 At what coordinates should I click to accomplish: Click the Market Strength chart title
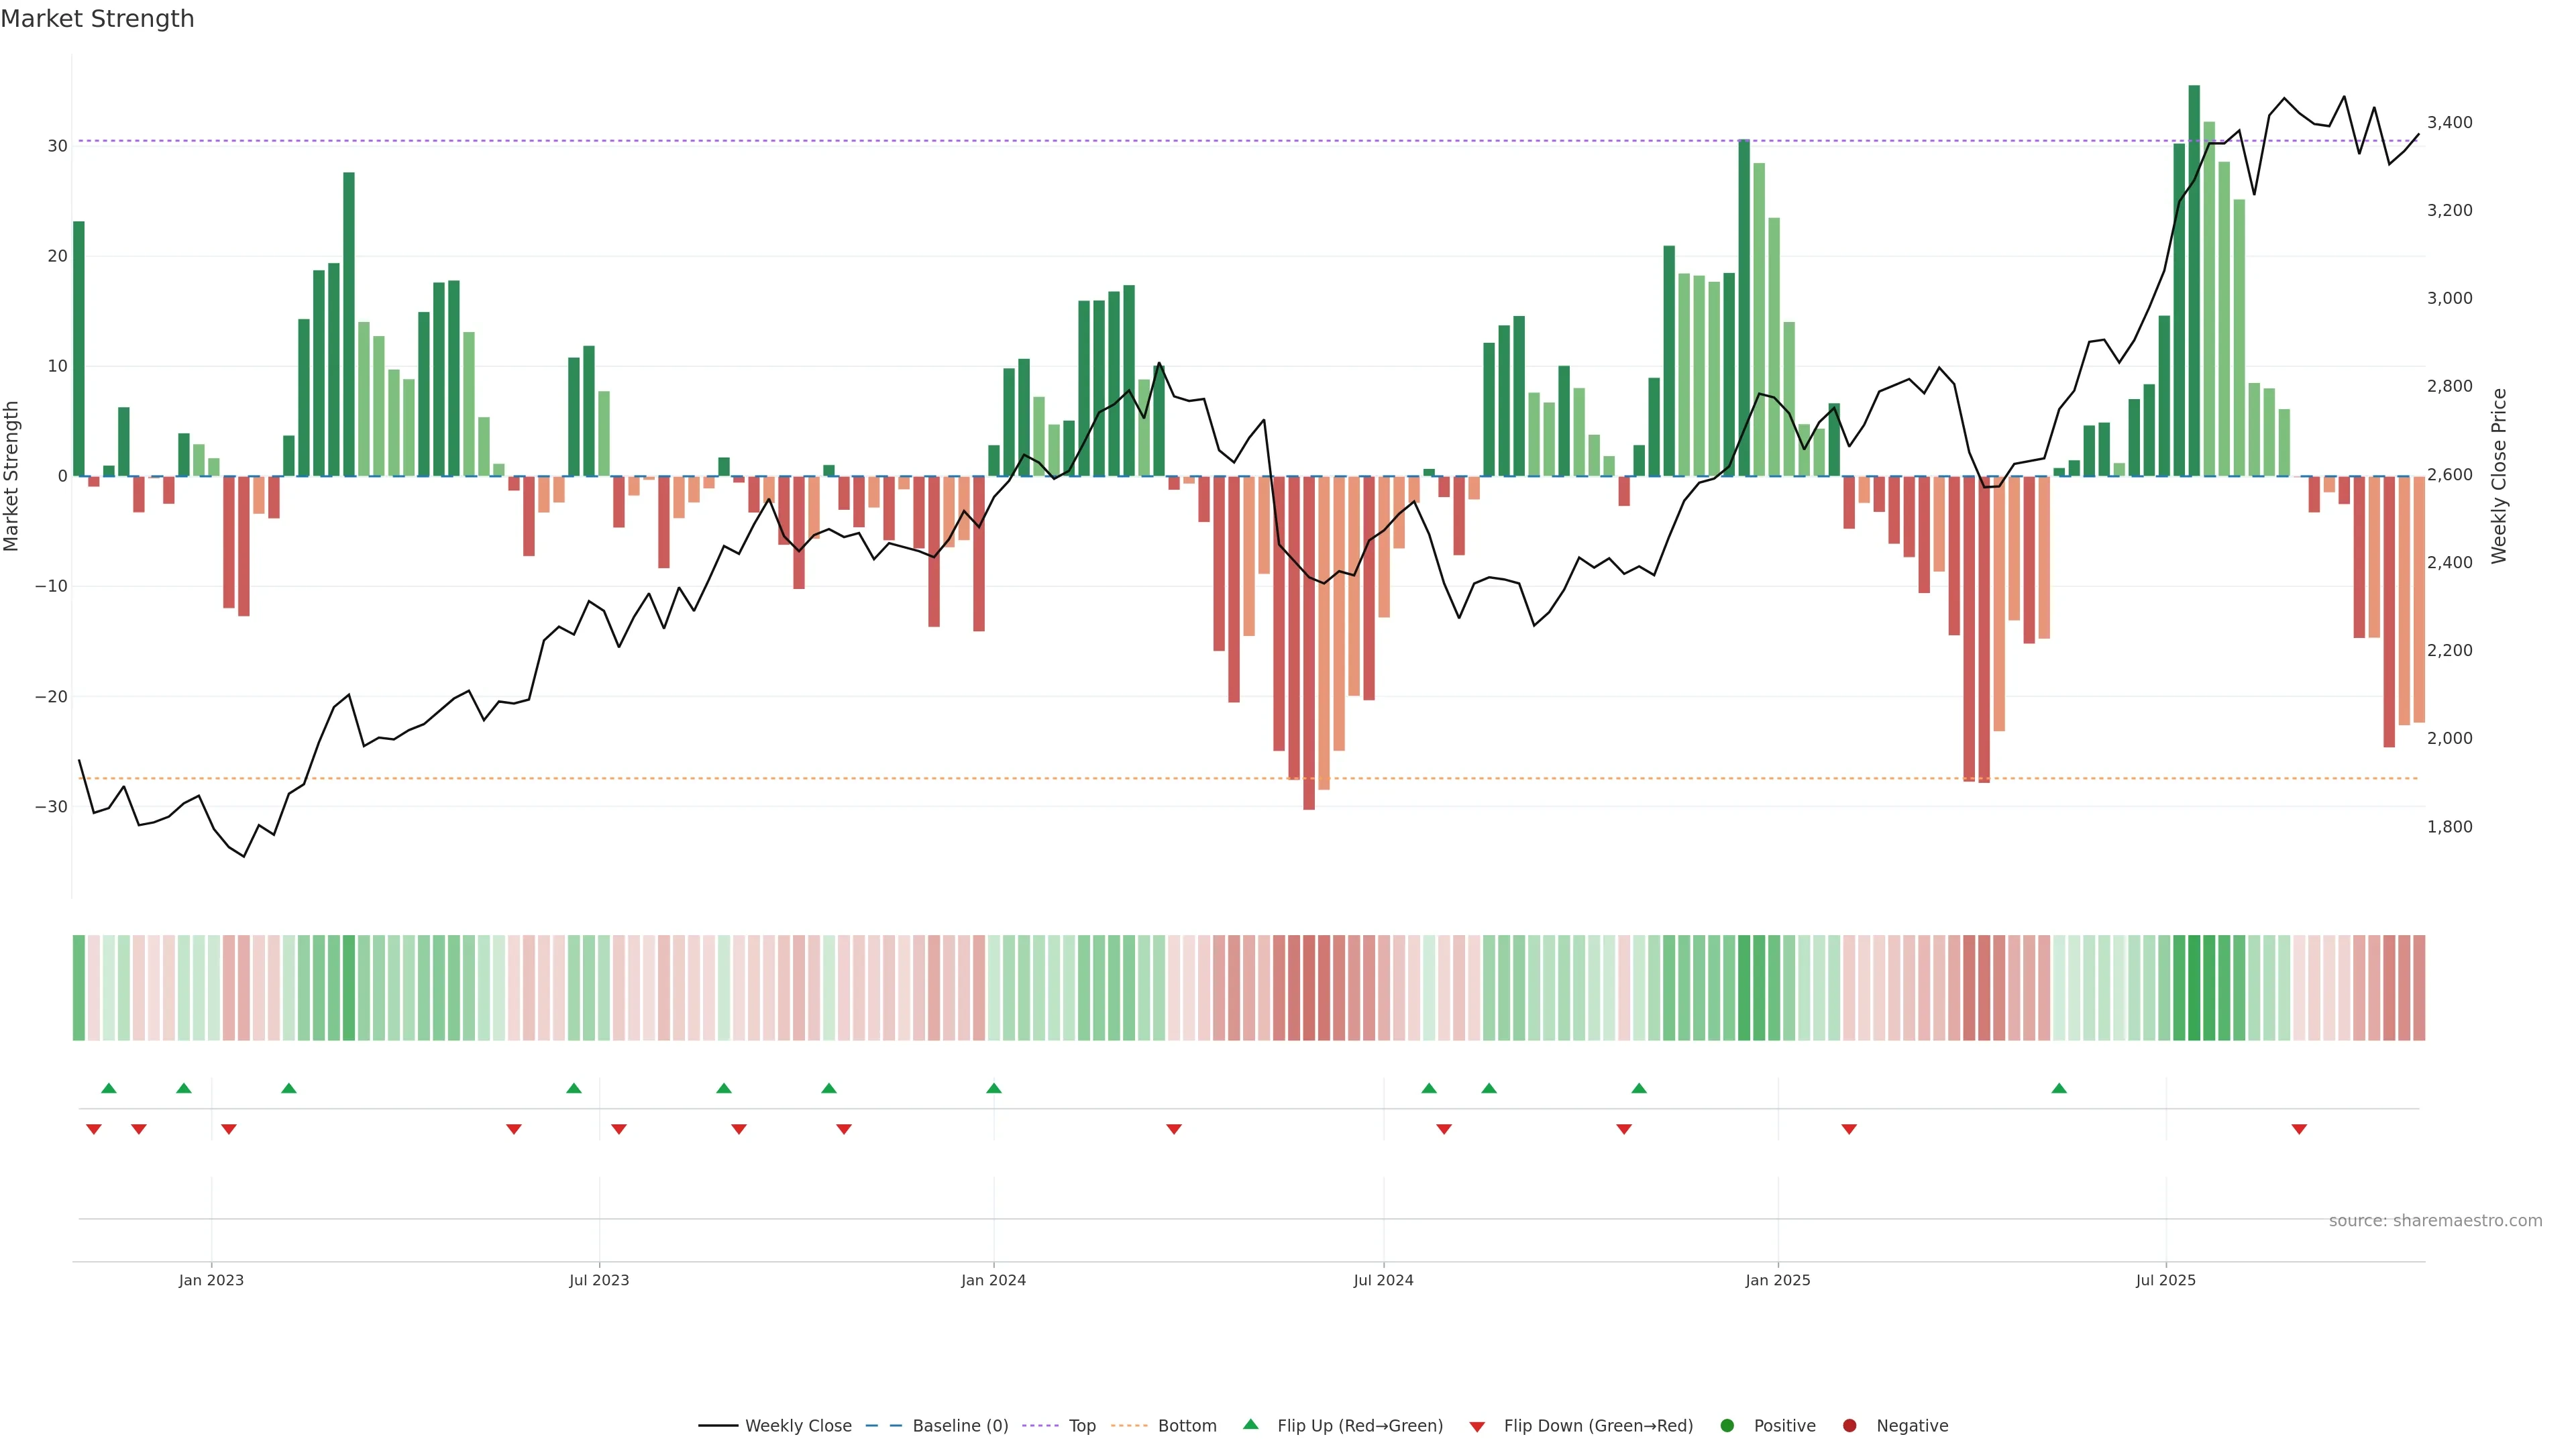[x=97, y=19]
